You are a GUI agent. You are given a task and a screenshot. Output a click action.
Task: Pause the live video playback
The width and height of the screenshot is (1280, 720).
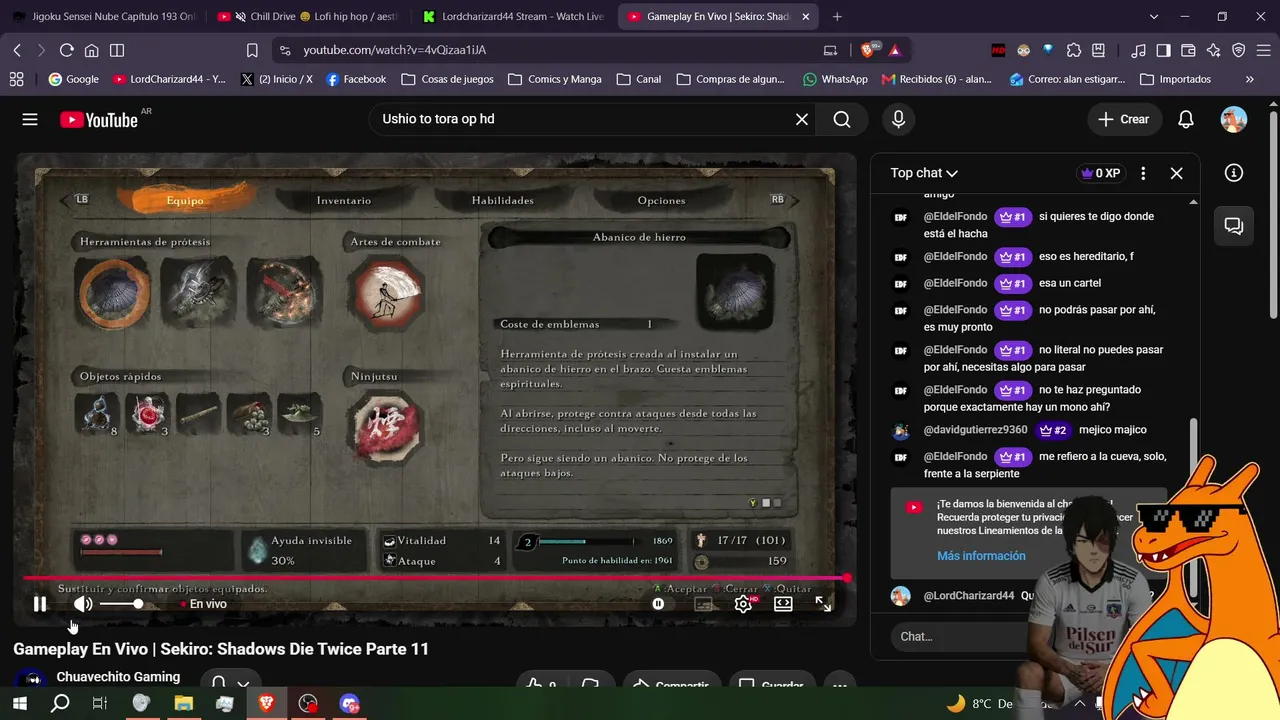(x=40, y=604)
